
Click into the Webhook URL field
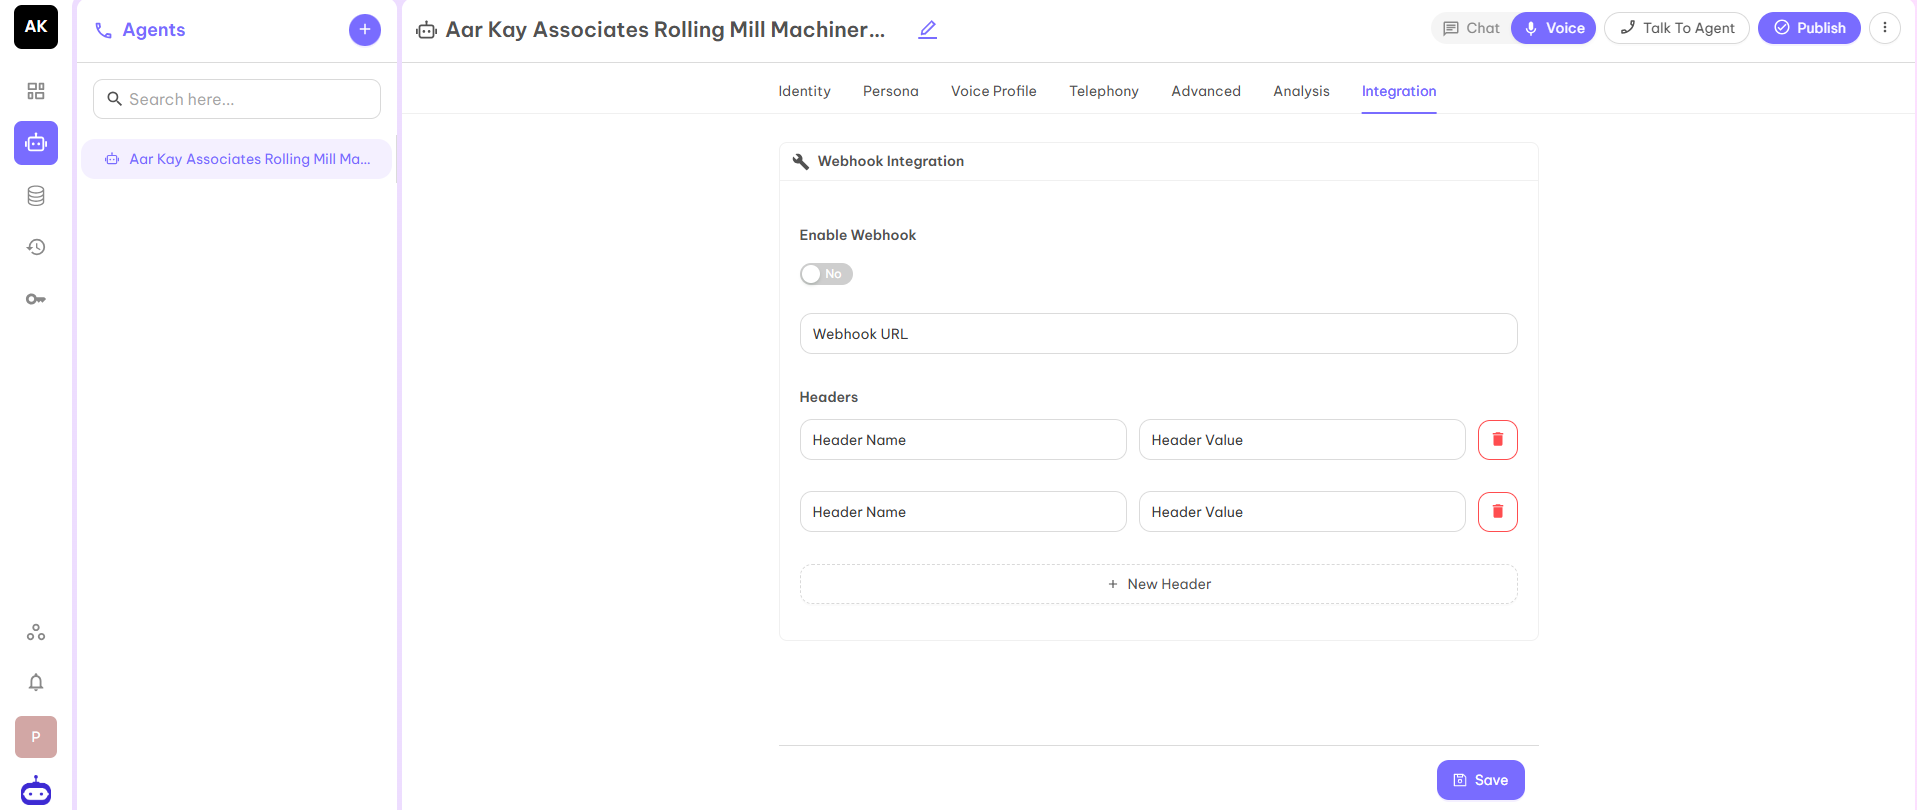(1159, 334)
